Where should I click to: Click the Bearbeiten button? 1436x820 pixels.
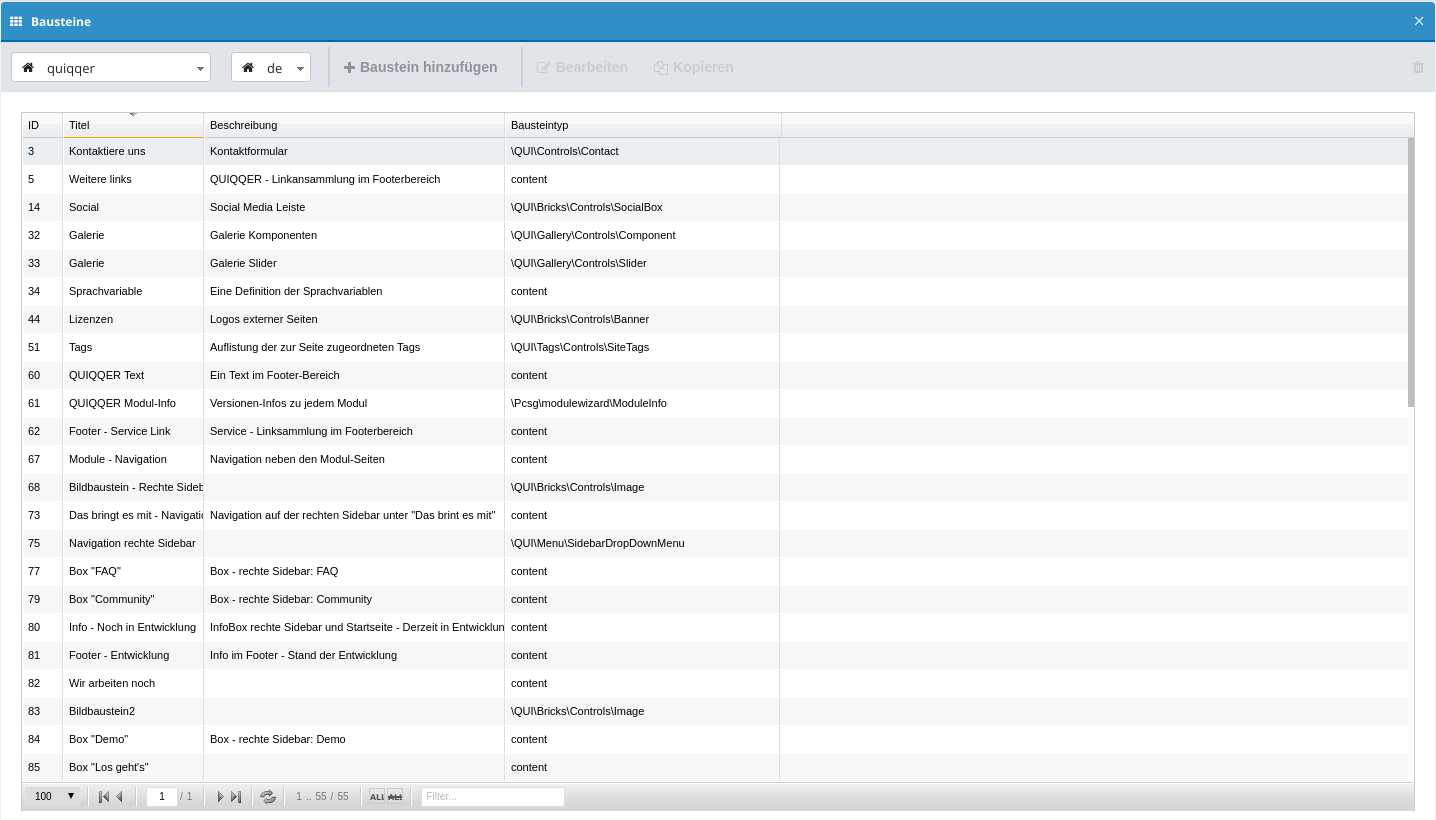(582, 67)
